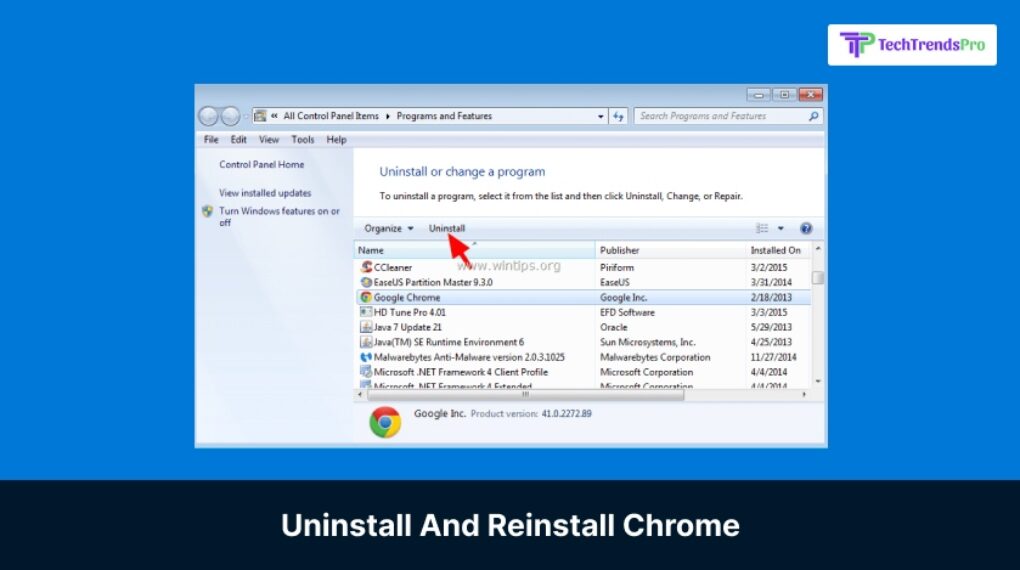
Task: Click the Google Chrome list icon
Action: [x=366, y=297]
